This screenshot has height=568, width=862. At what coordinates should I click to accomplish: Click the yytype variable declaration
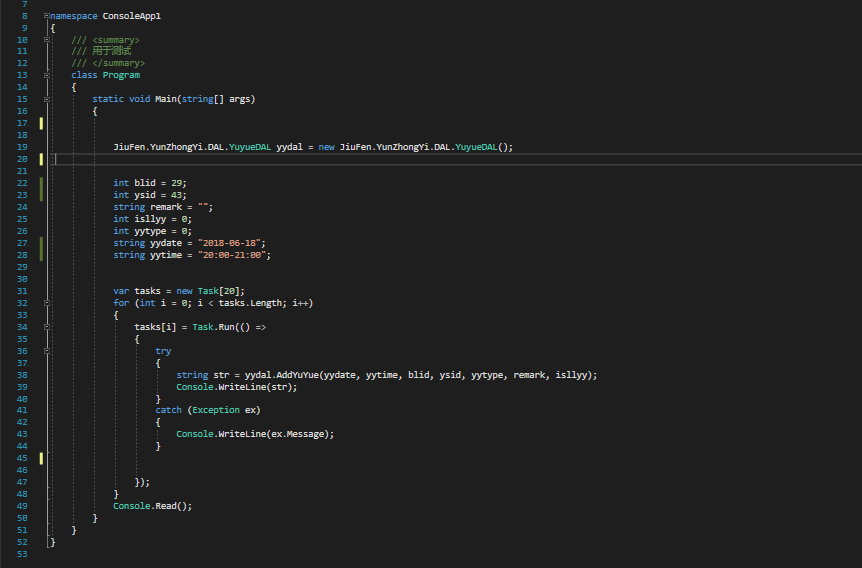[x=150, y=231]
